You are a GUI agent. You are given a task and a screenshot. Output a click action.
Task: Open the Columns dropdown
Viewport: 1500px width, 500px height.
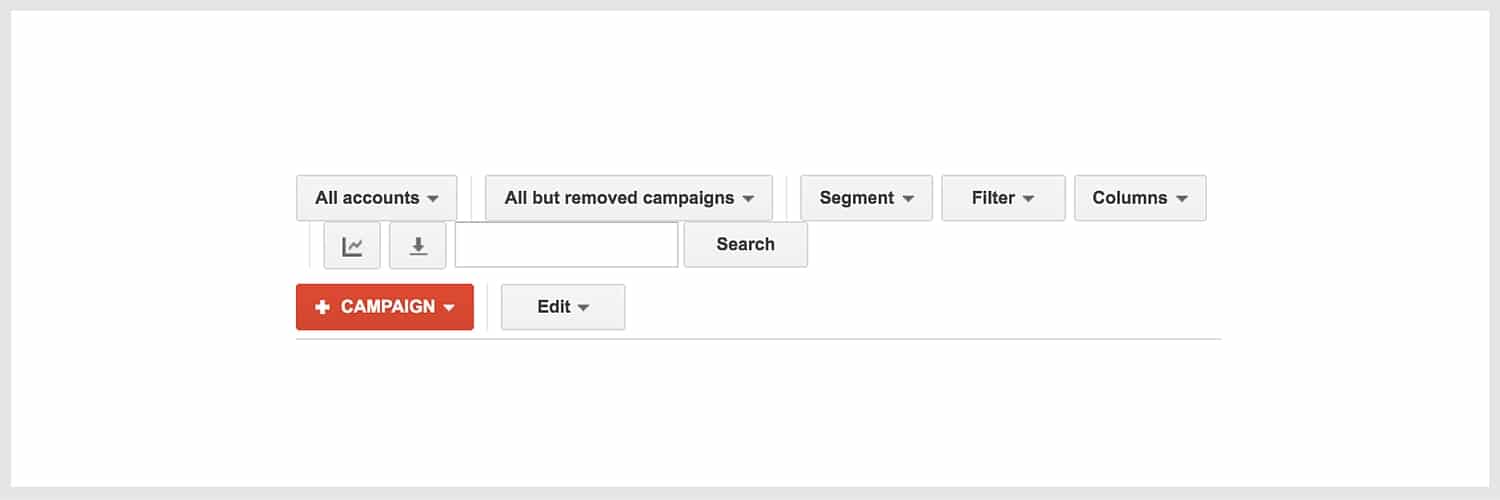tap(1140, 198)
